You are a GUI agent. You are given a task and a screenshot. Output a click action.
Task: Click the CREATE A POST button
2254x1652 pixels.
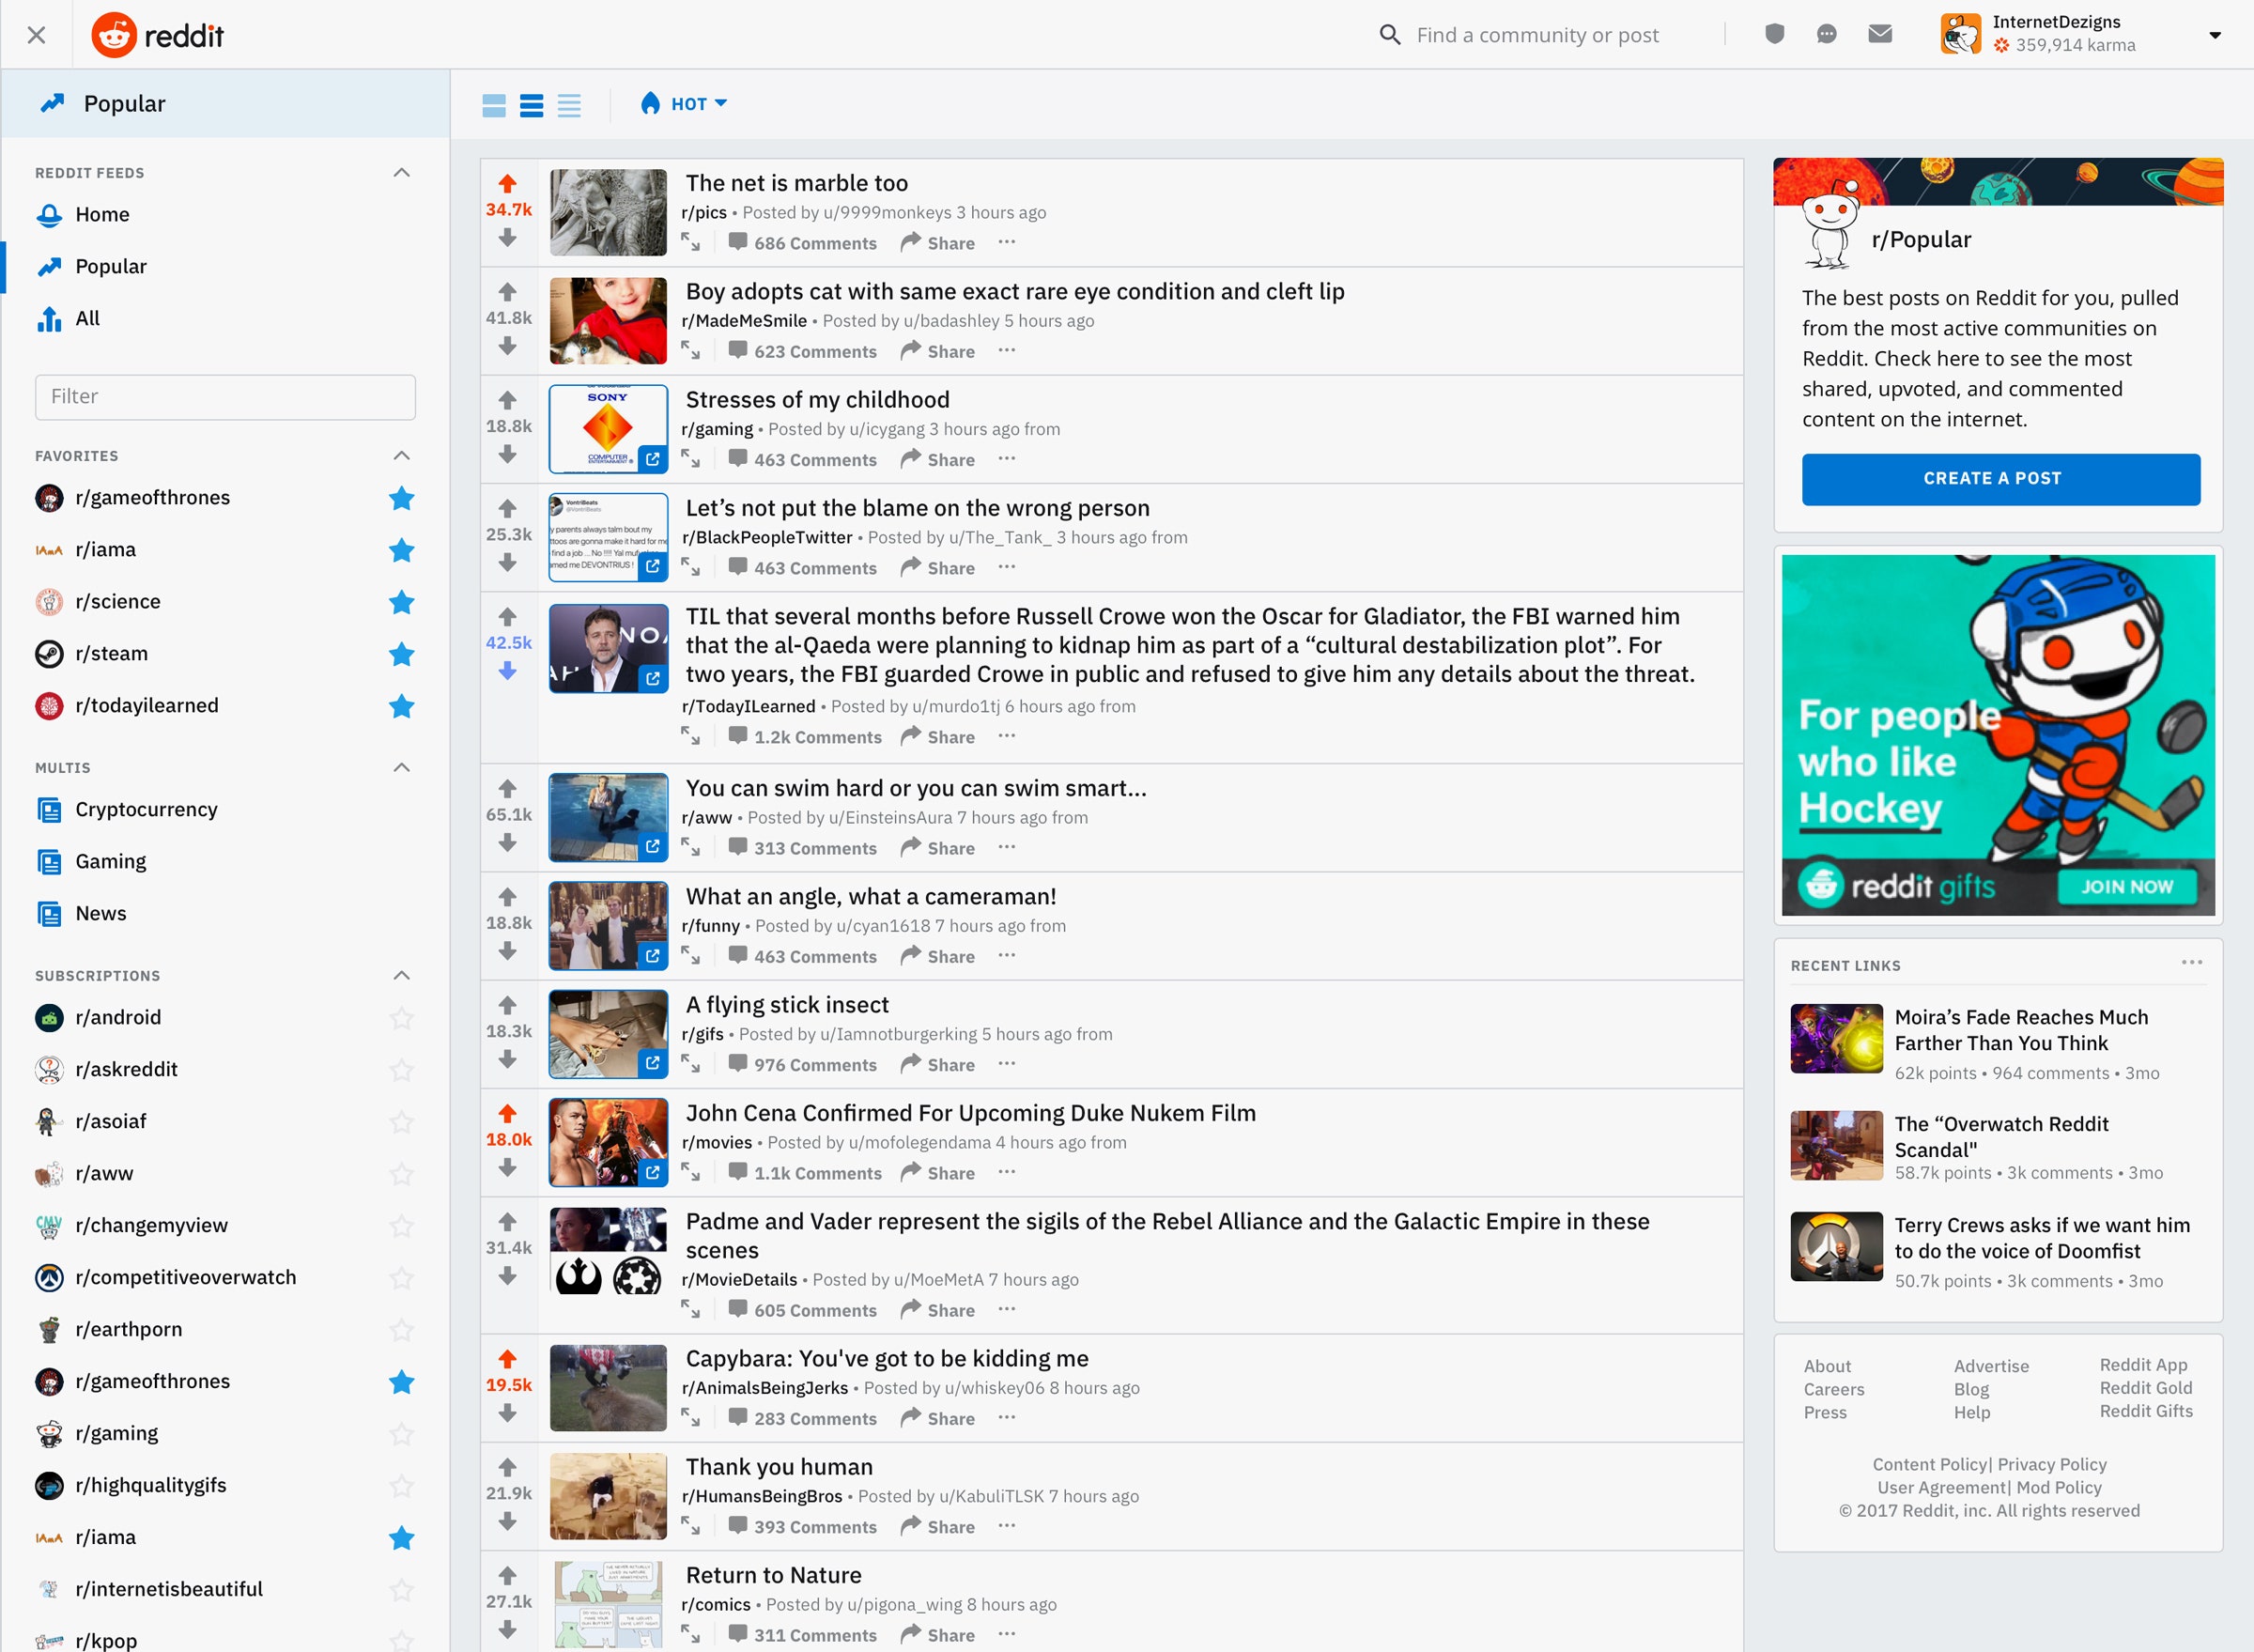point(1991,478)
